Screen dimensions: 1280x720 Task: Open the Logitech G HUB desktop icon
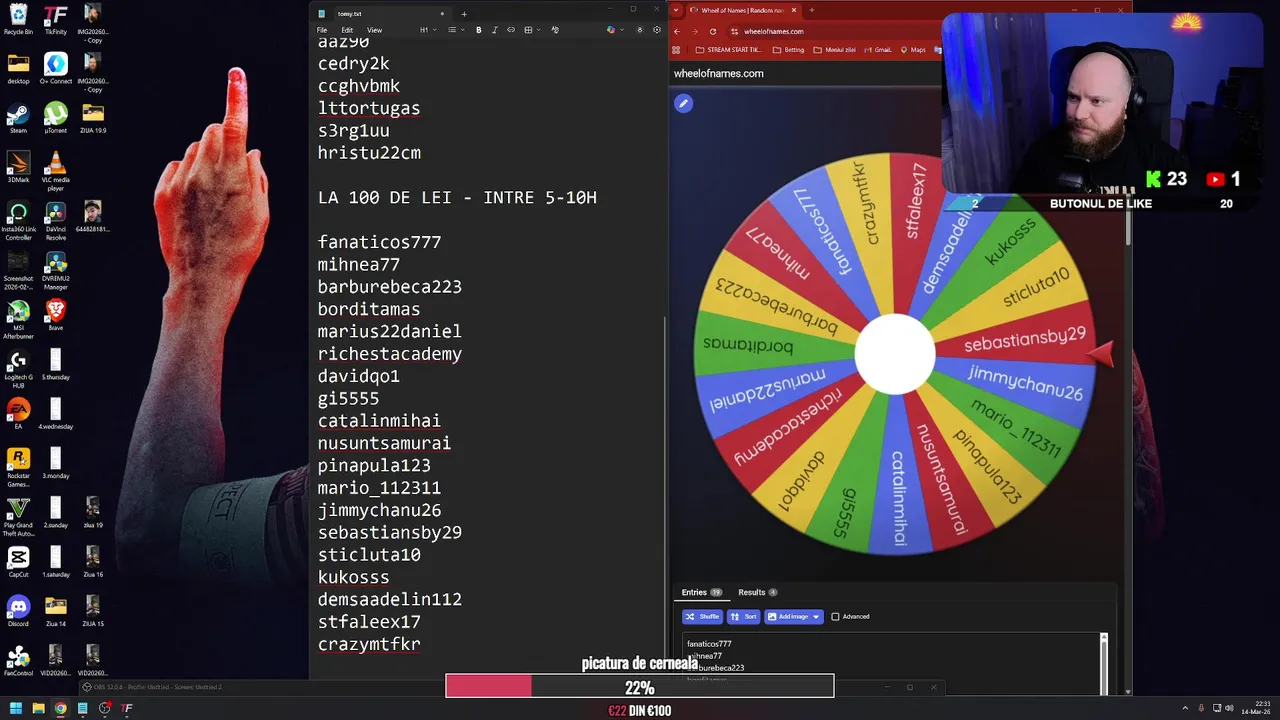(18, 369)
